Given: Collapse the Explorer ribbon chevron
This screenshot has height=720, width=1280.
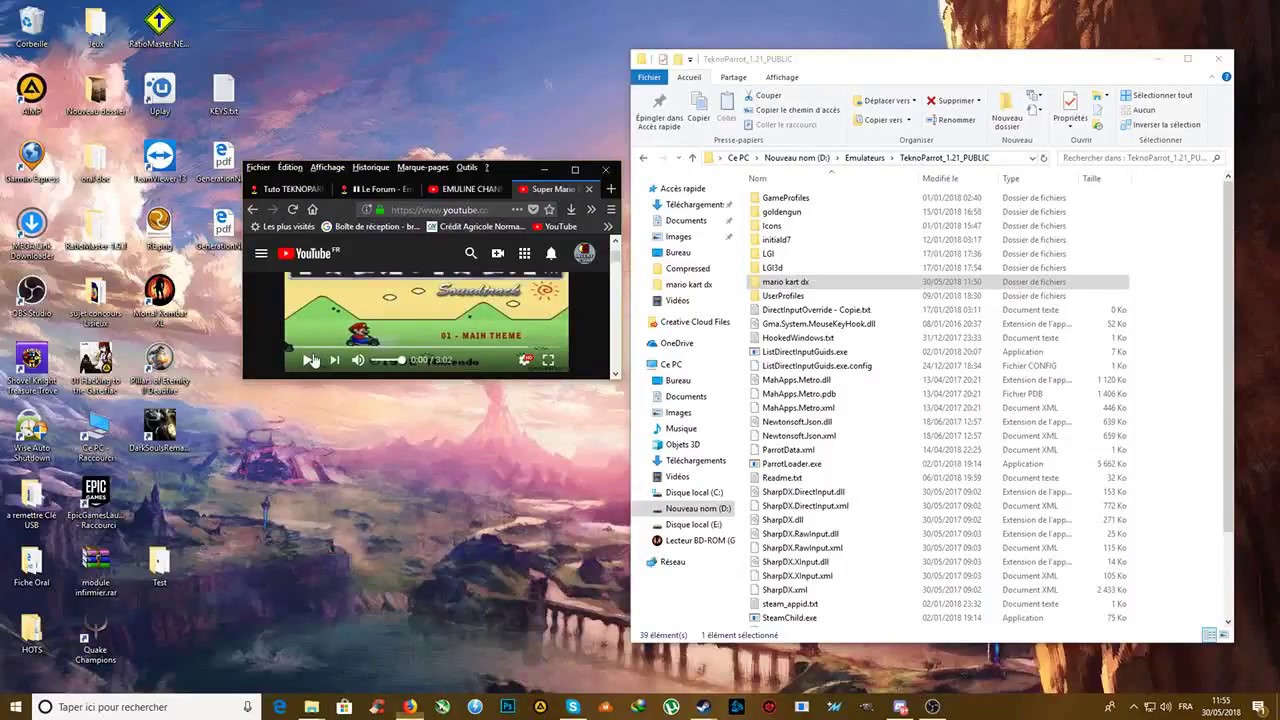Looking at the screenshot, I should [x=1211, y=77].
